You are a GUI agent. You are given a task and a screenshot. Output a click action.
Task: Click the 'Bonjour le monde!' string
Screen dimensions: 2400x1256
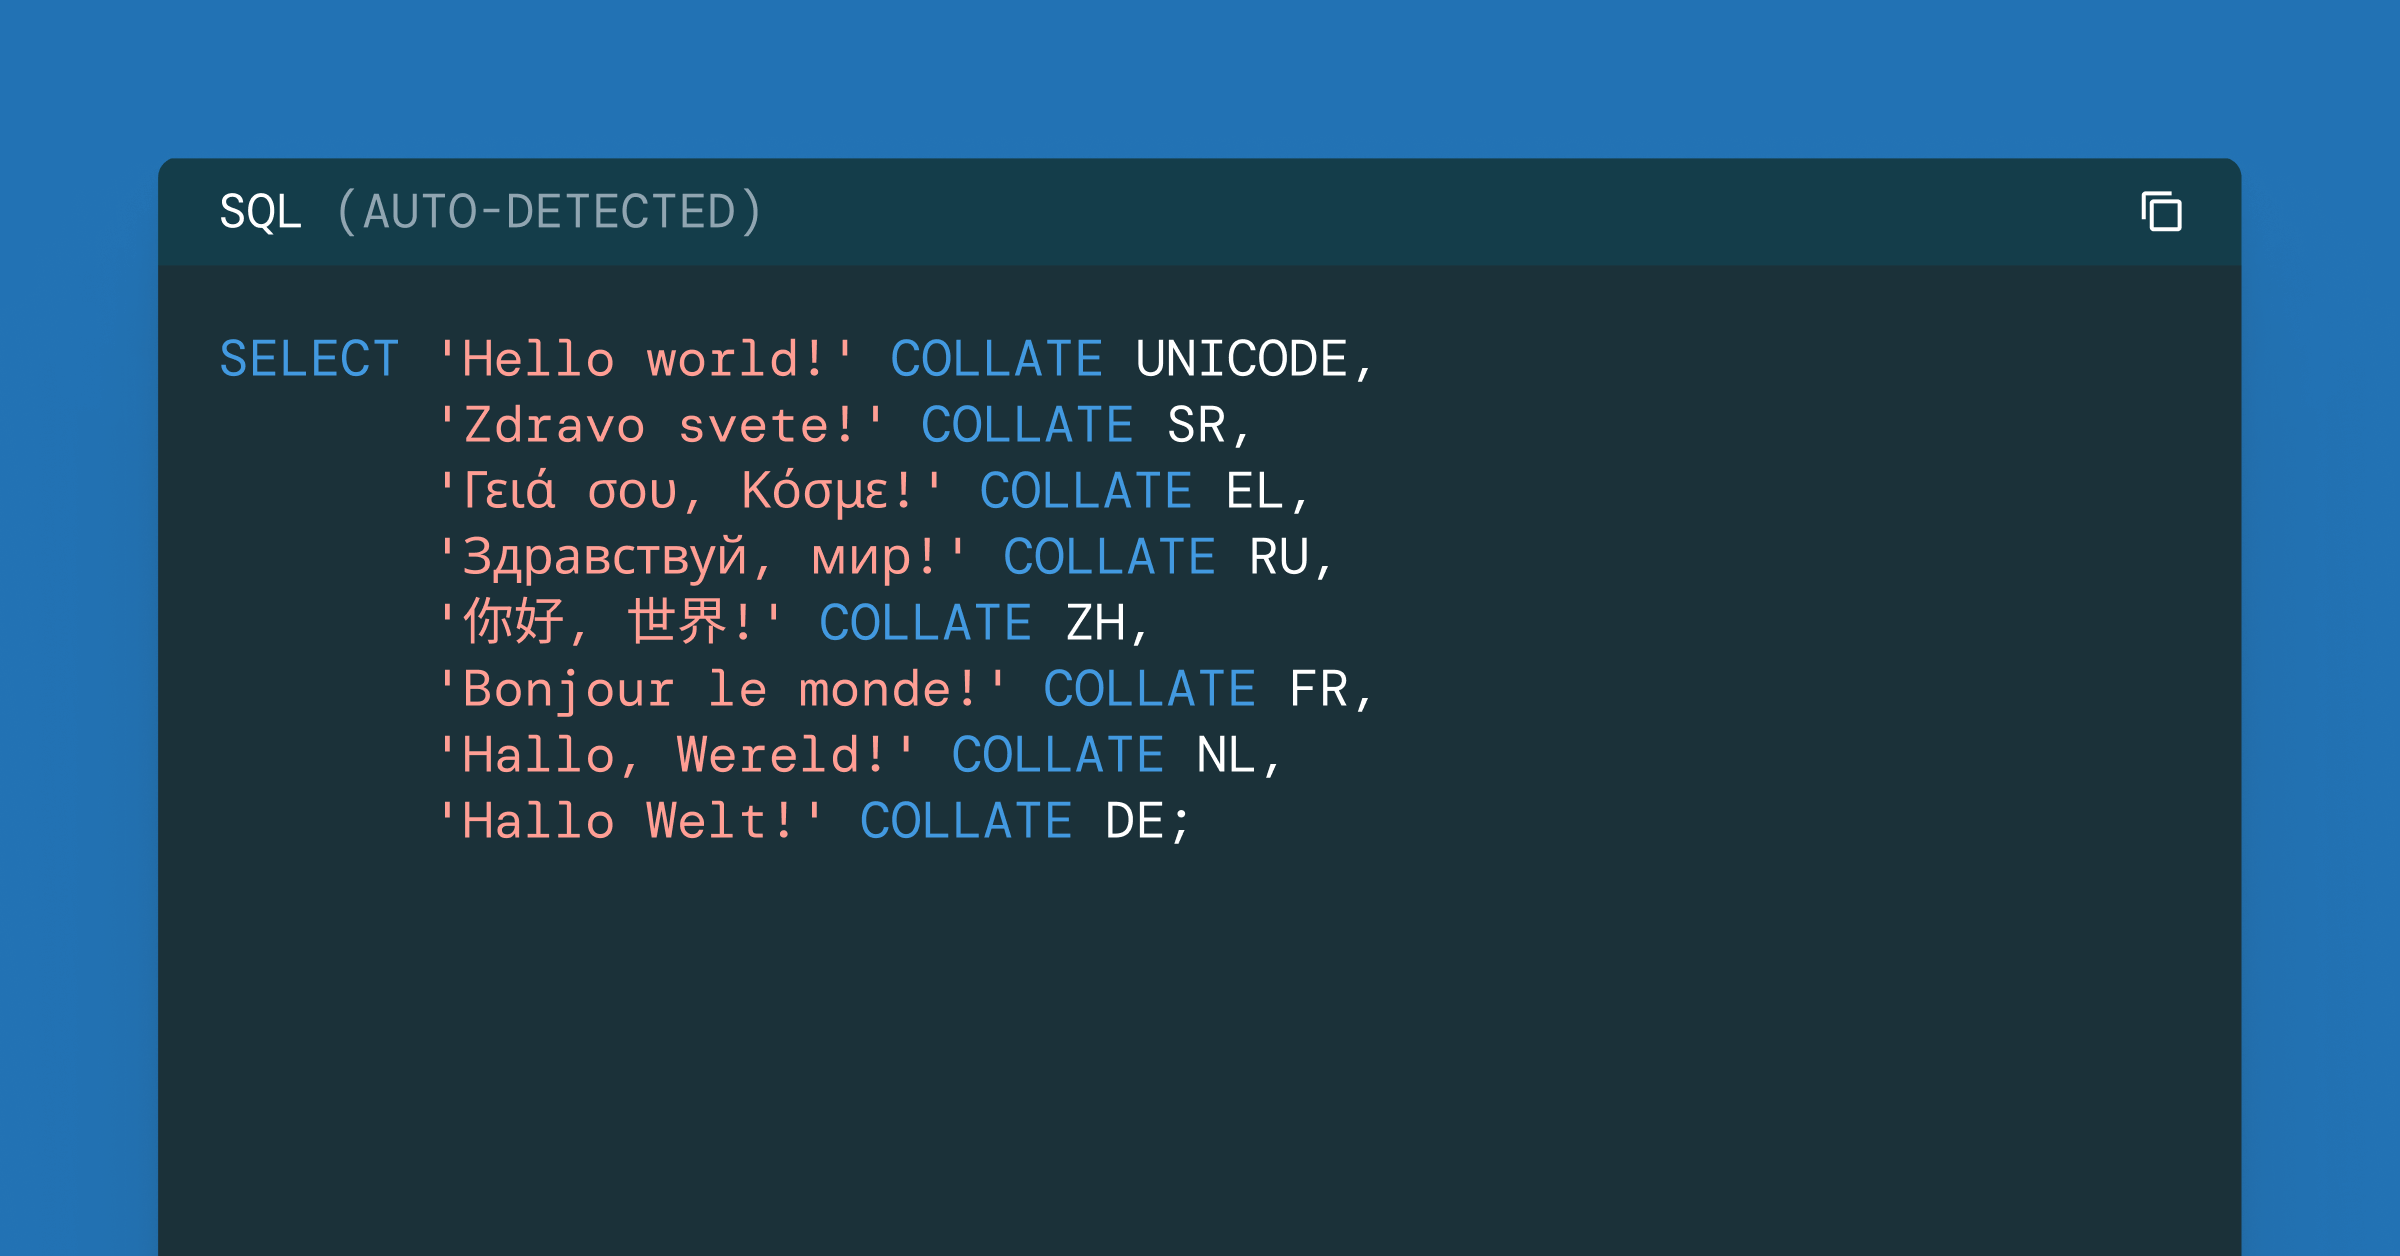point(722,689)
